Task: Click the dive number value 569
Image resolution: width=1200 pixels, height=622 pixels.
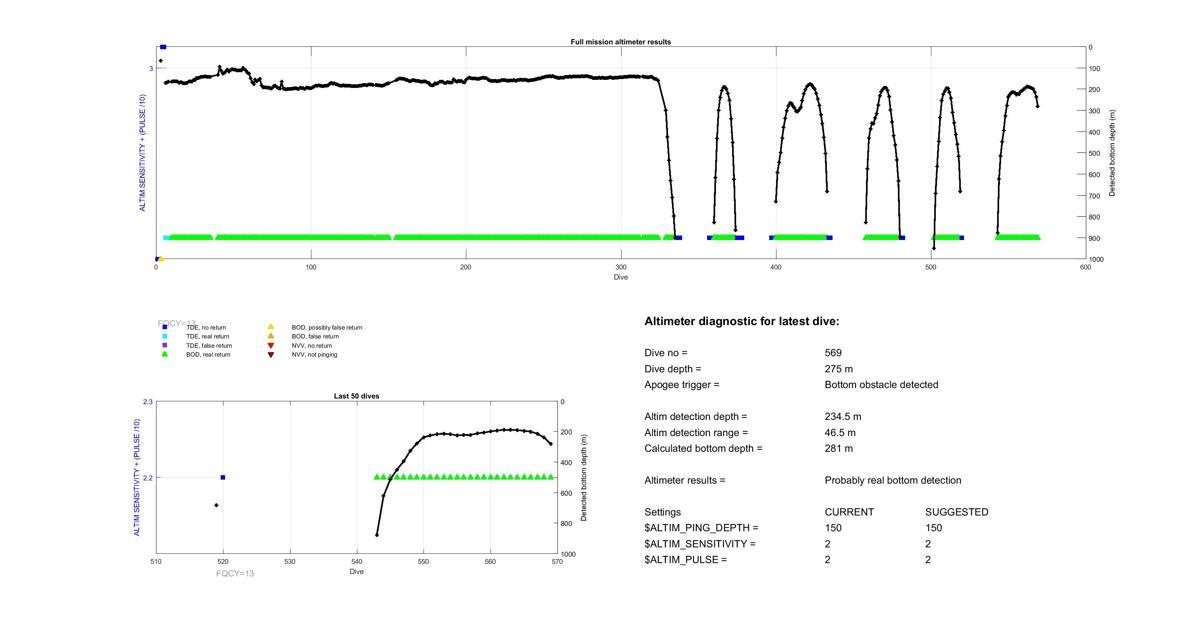Action: (833, 353)
